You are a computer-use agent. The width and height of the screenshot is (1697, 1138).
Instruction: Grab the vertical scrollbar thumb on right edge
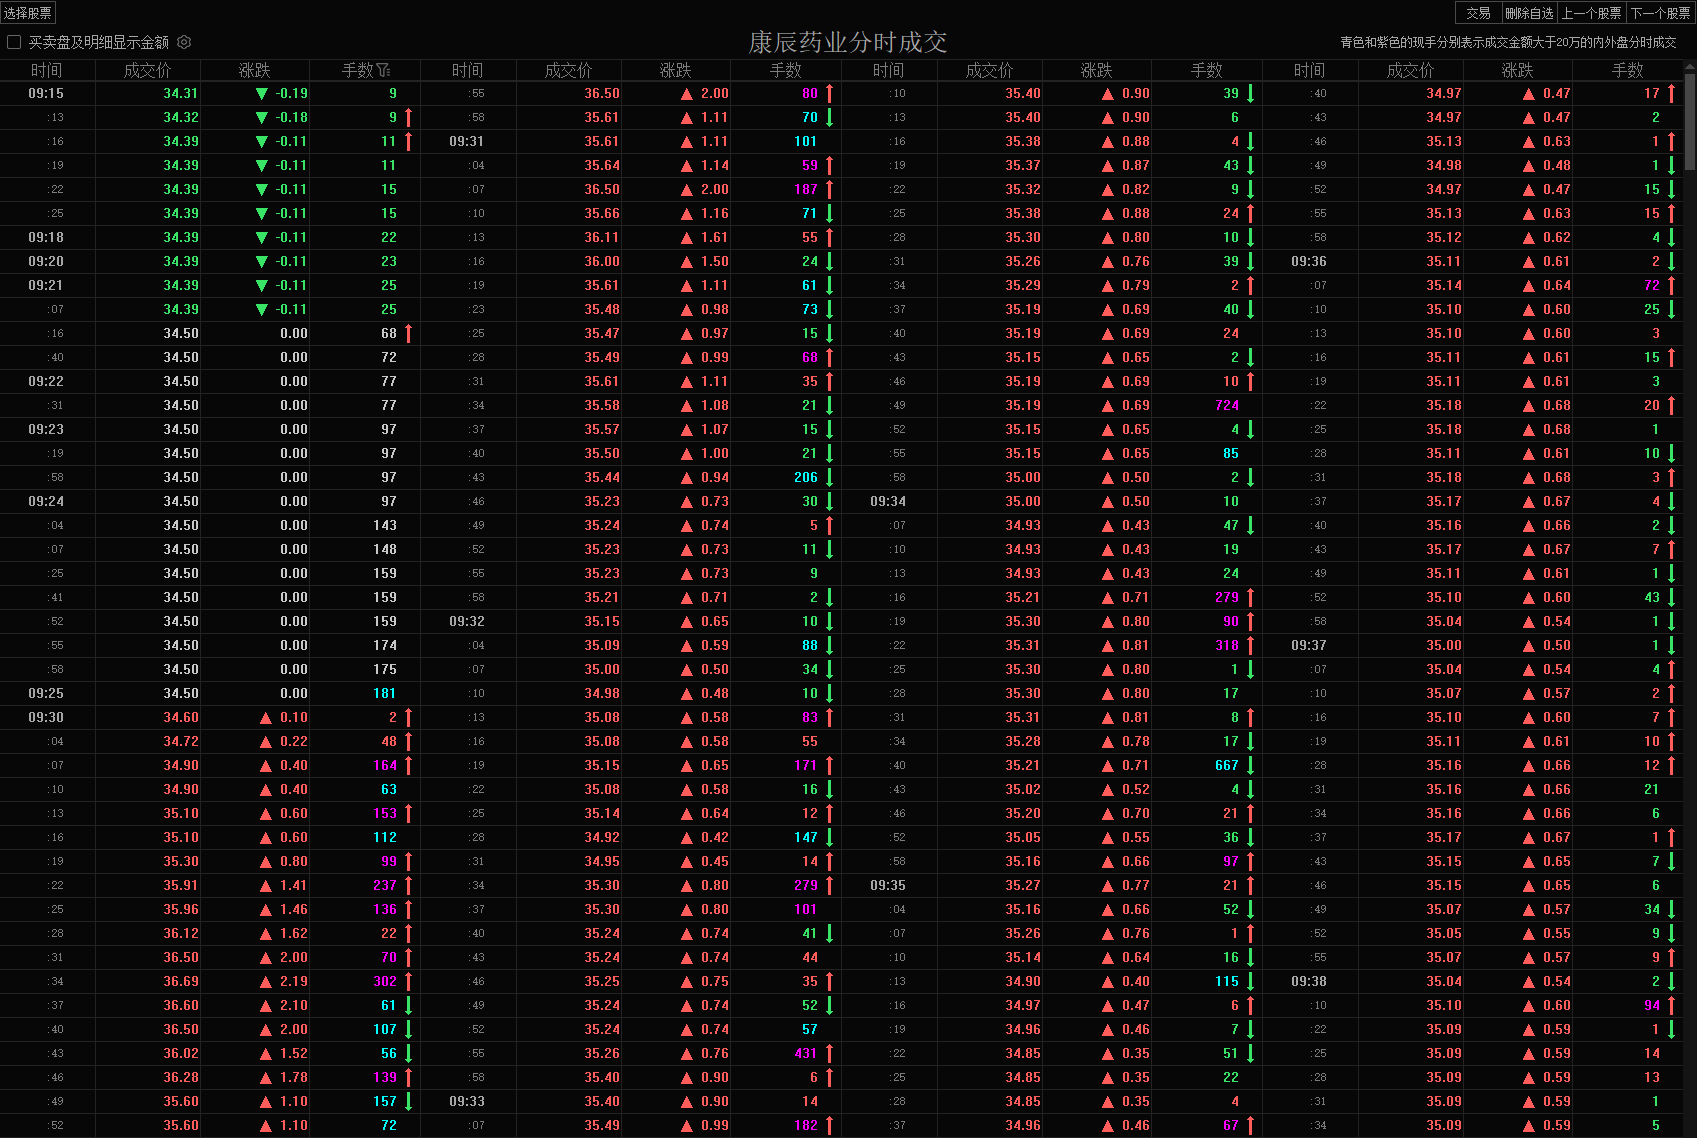pos(1690,120)
